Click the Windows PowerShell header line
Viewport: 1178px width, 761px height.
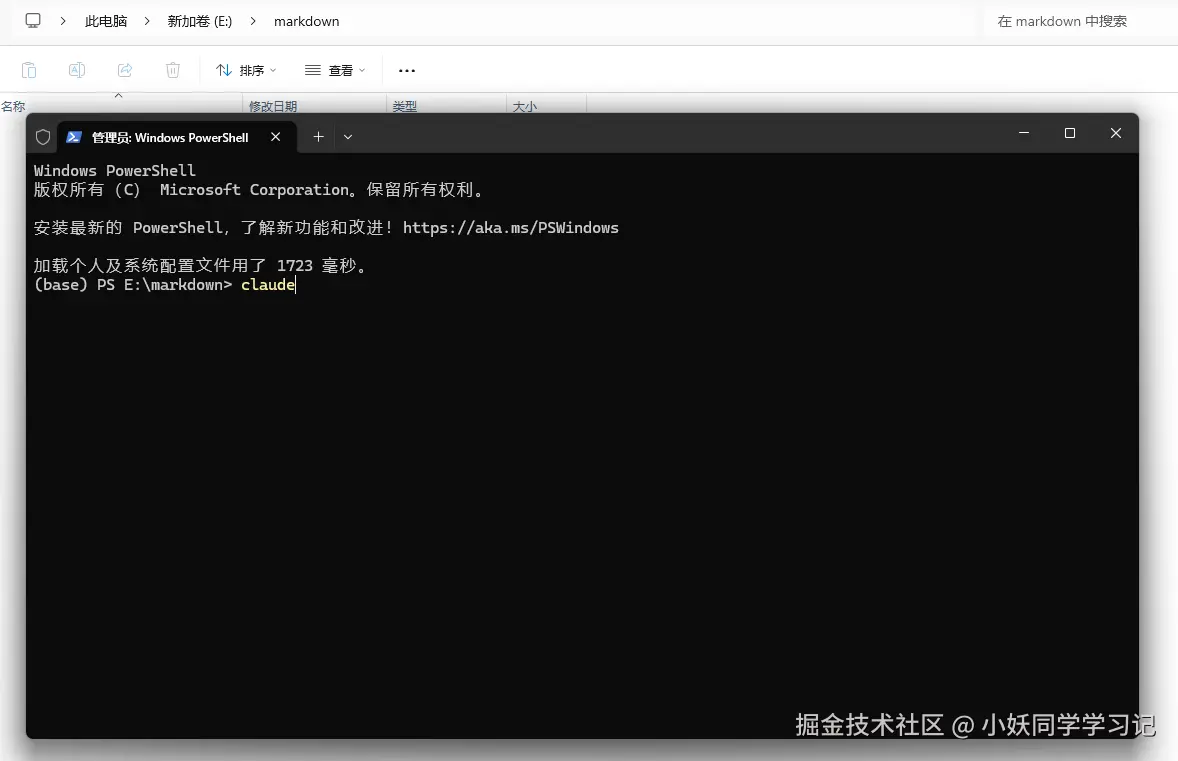coord(114,171)
